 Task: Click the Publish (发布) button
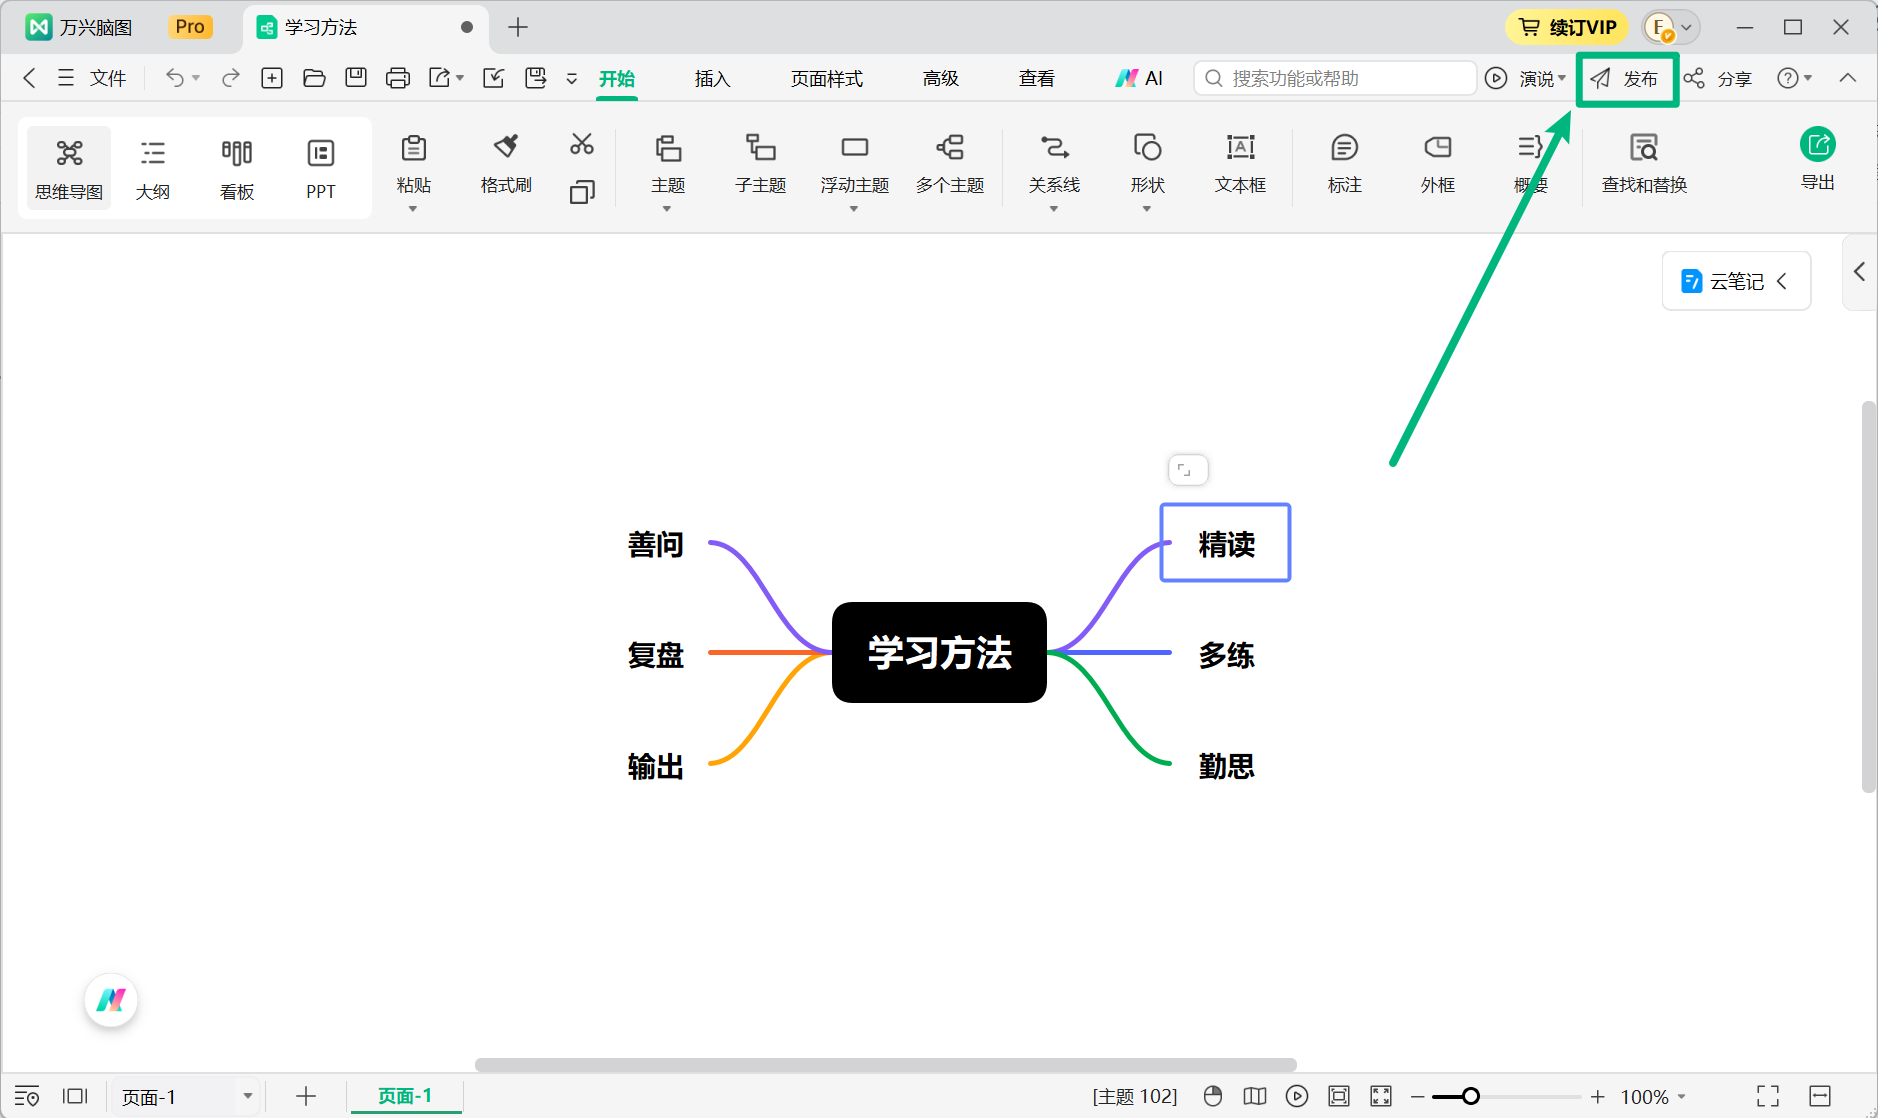click(1625, 79)
